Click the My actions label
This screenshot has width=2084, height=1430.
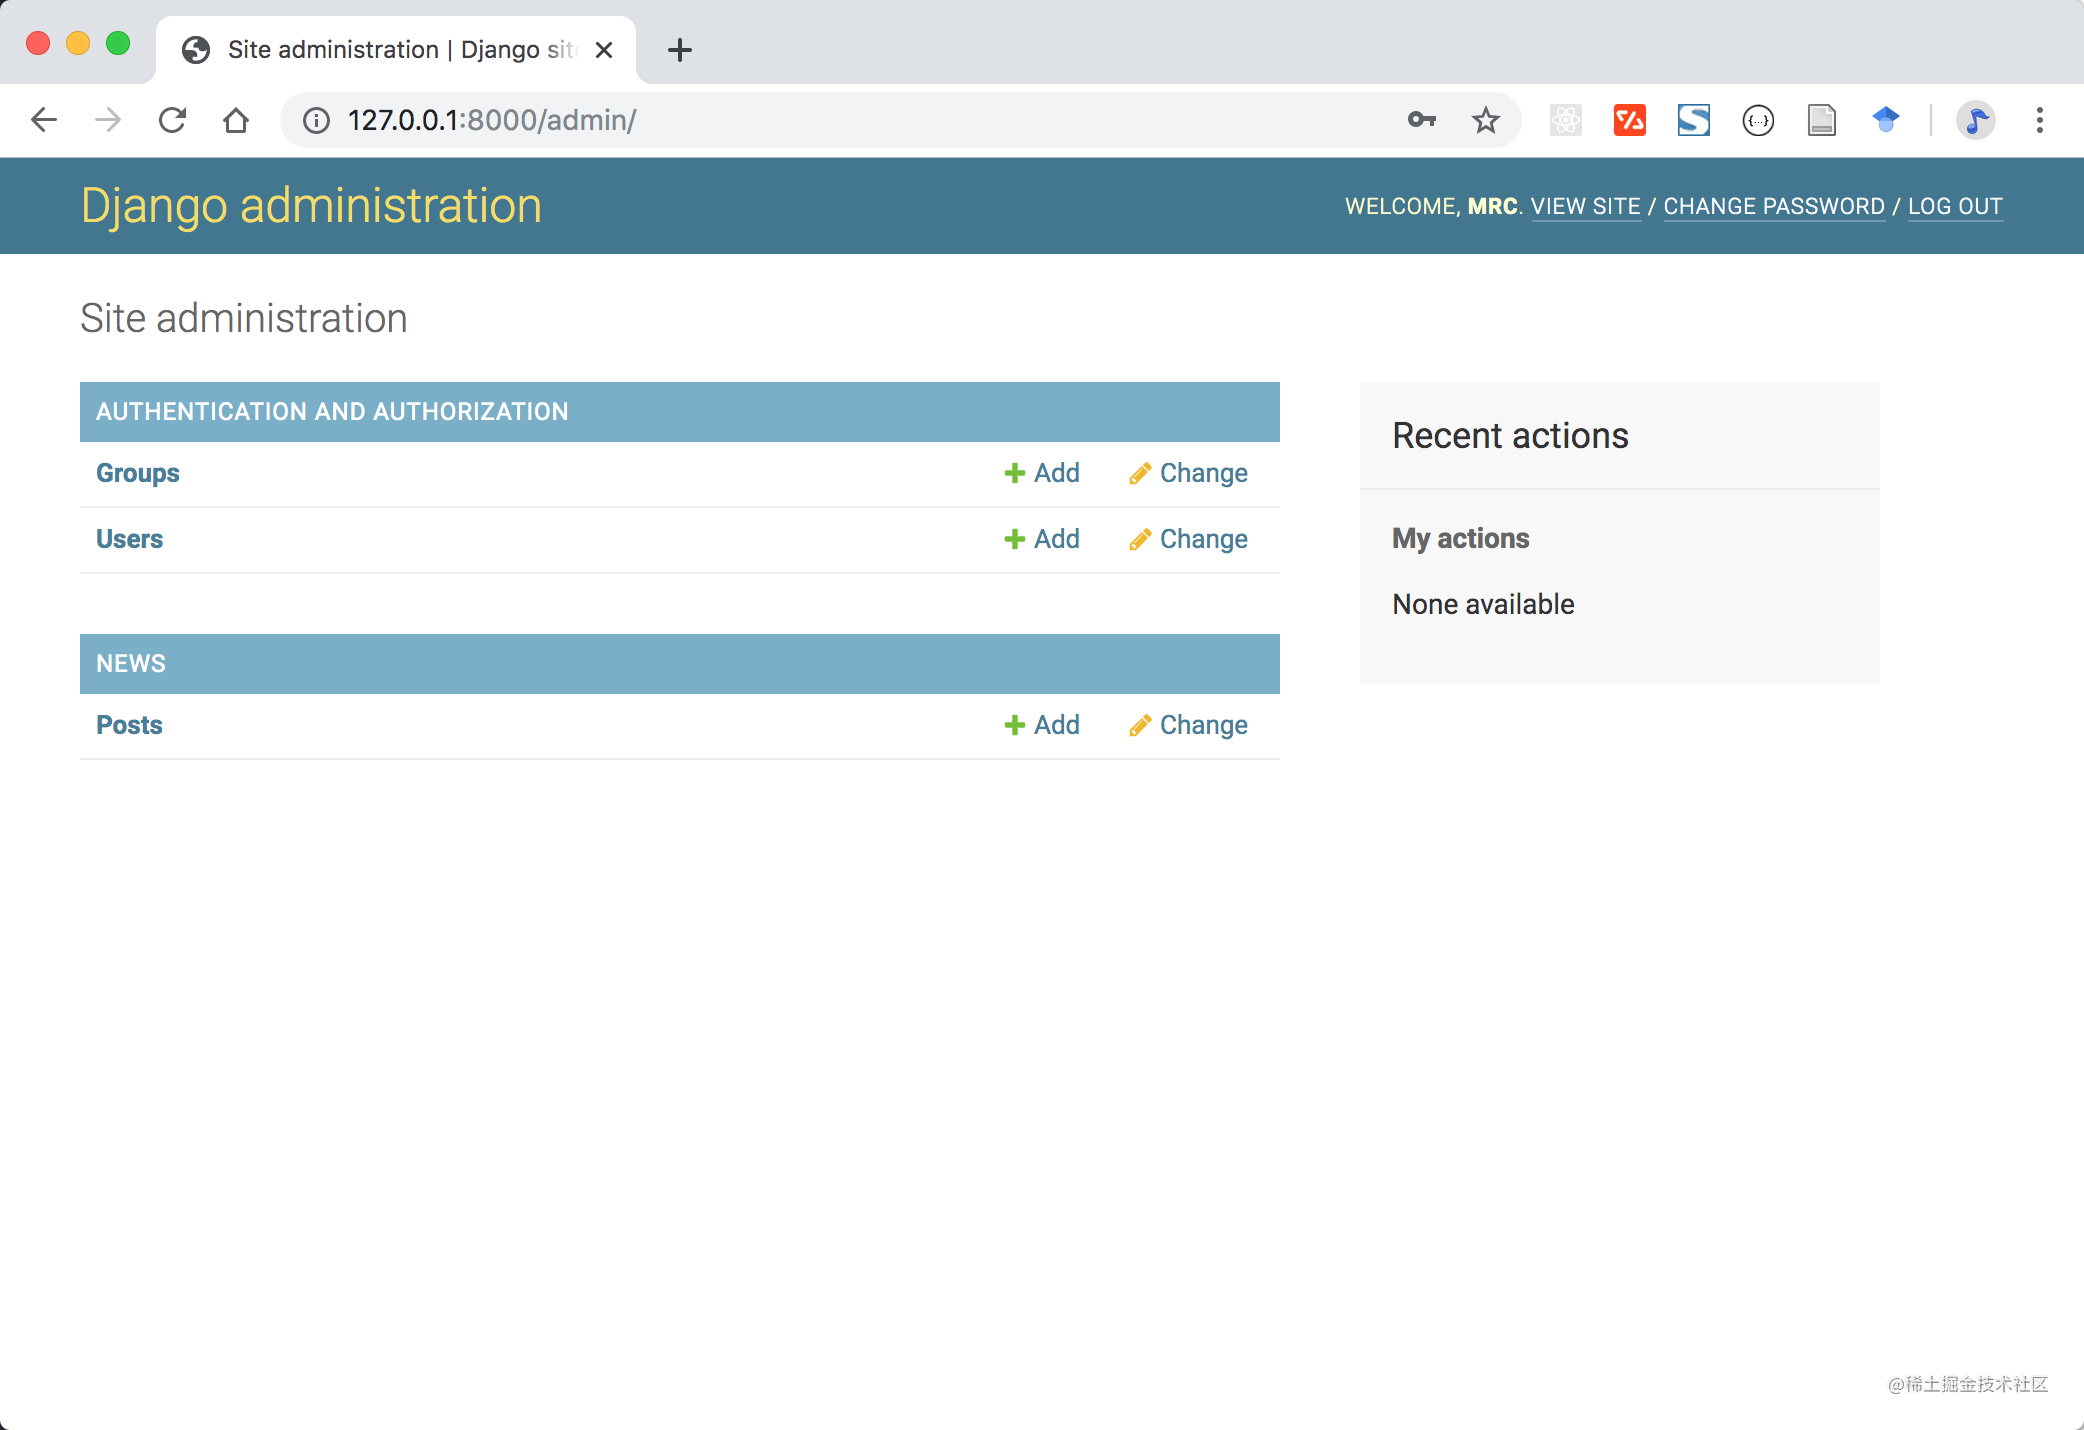point(1461,539)
